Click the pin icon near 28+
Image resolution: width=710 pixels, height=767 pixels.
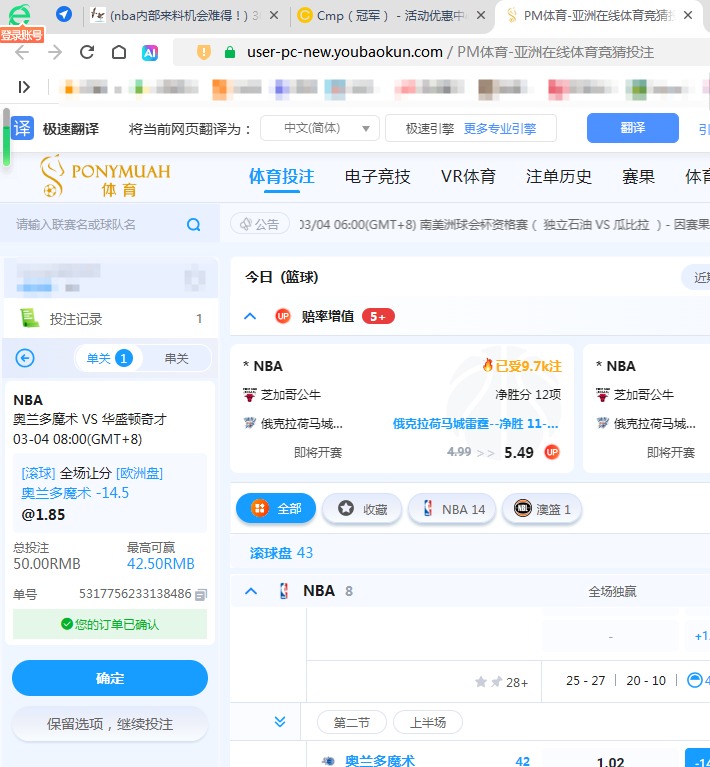point(497,681)
